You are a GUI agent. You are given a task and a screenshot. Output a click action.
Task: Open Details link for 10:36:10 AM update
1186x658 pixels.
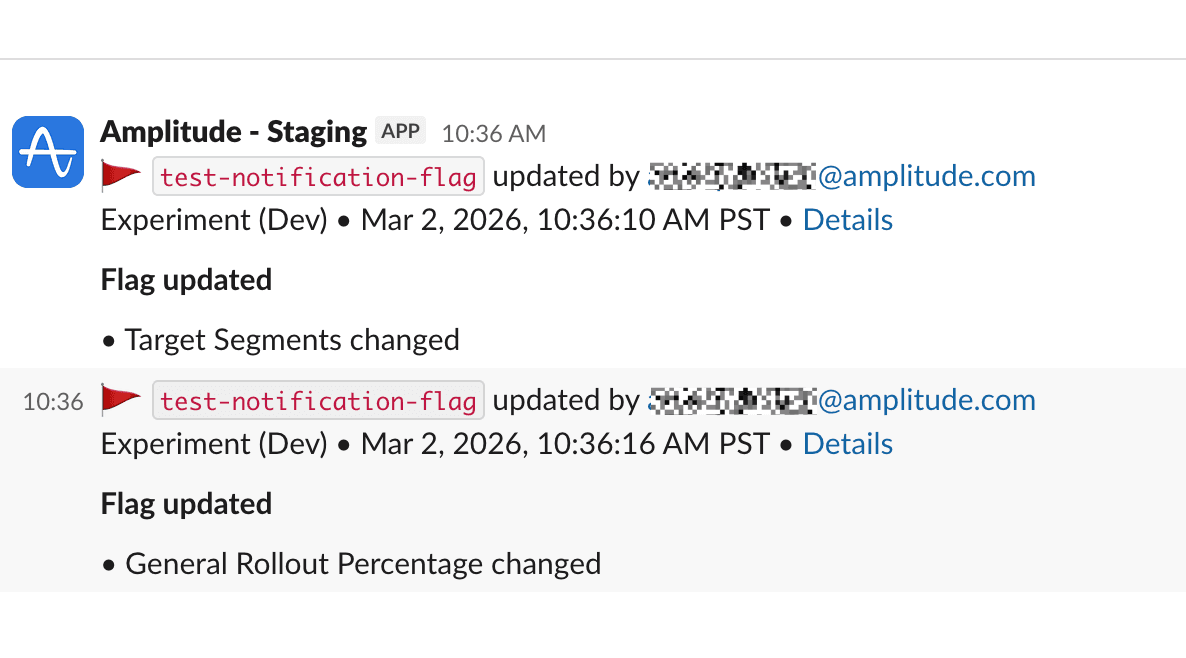[848, 220]
